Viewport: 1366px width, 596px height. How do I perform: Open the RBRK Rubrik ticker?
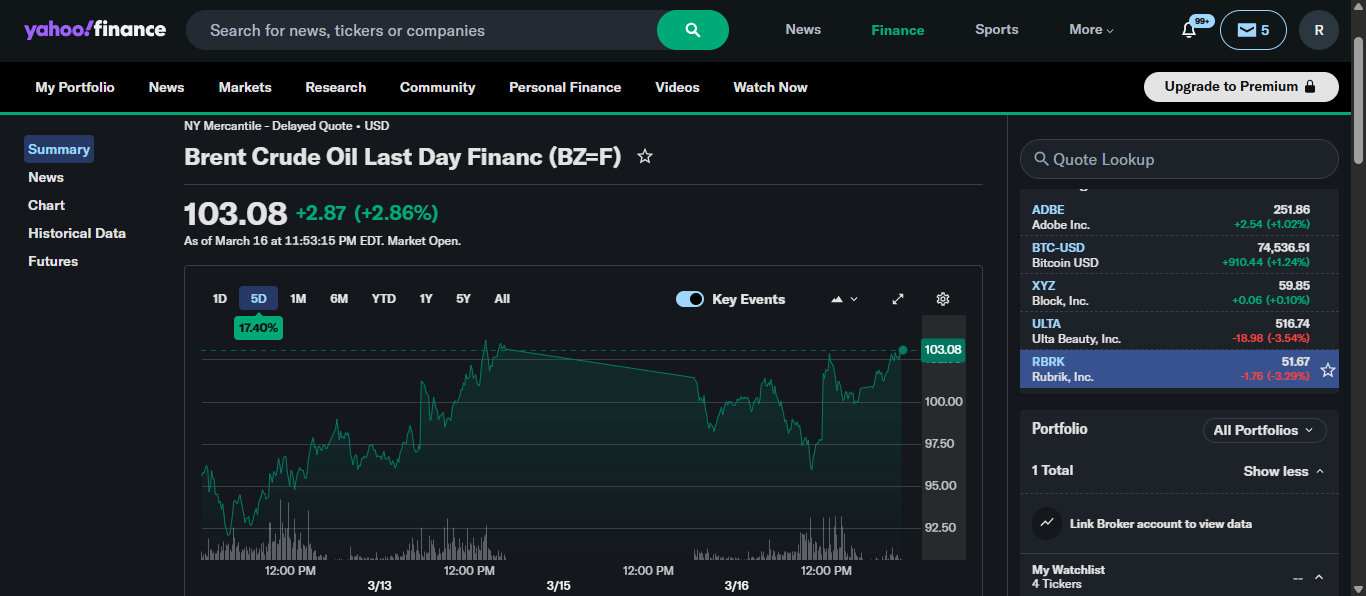(1048, 362)
